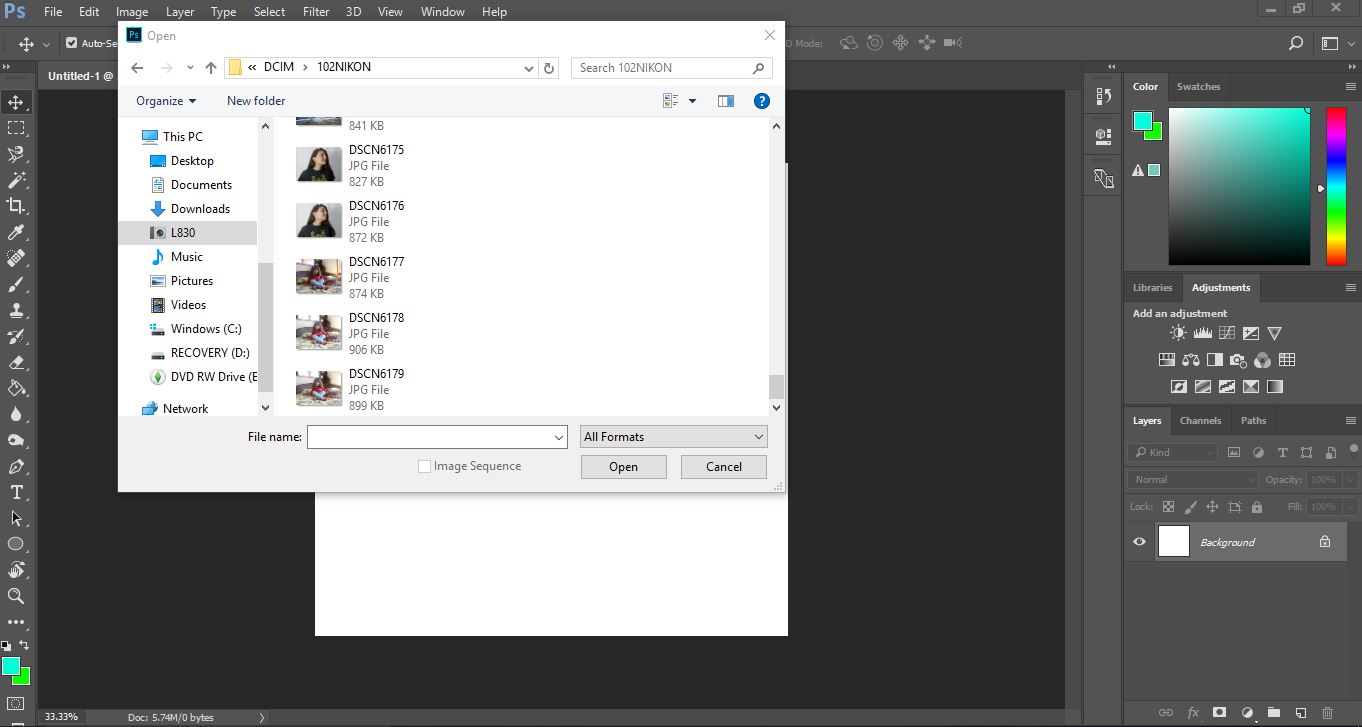Open the Image menu

(x=132, y=12)
